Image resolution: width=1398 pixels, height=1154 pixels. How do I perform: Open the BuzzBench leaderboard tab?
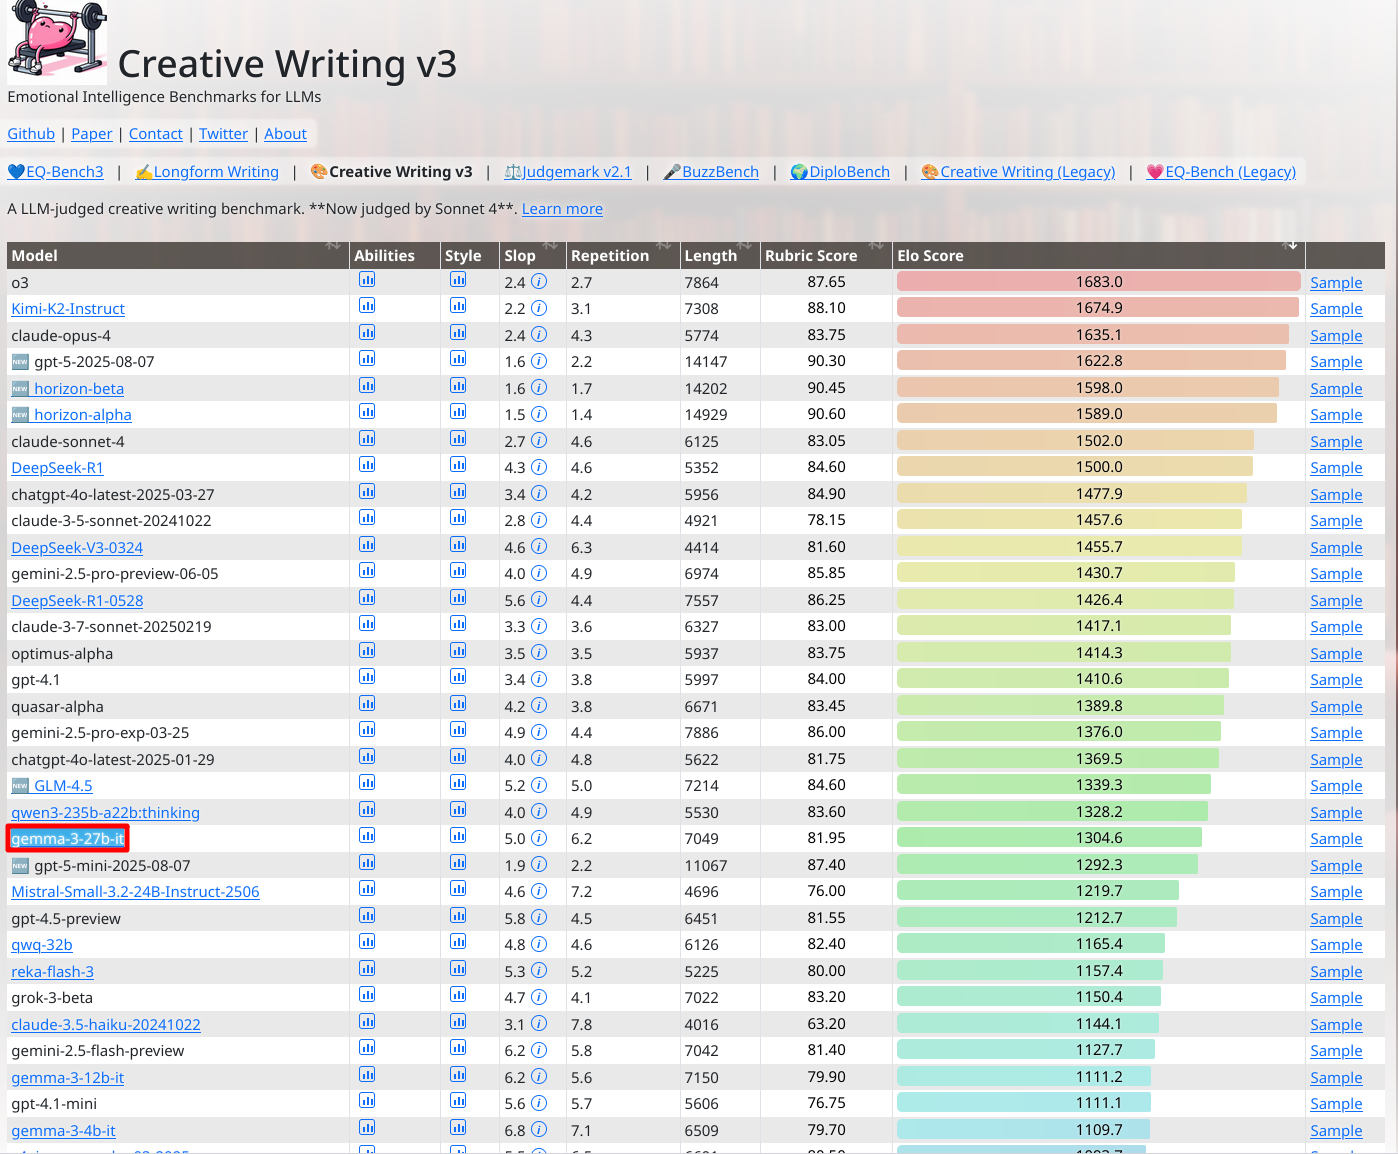pos(711,172)
